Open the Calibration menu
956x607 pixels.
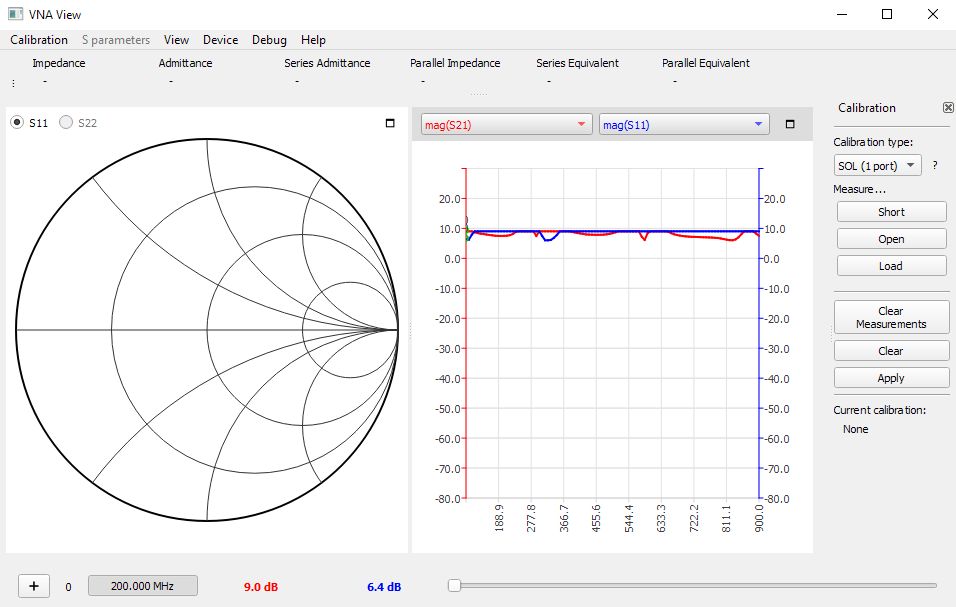[x=39, y=40]
